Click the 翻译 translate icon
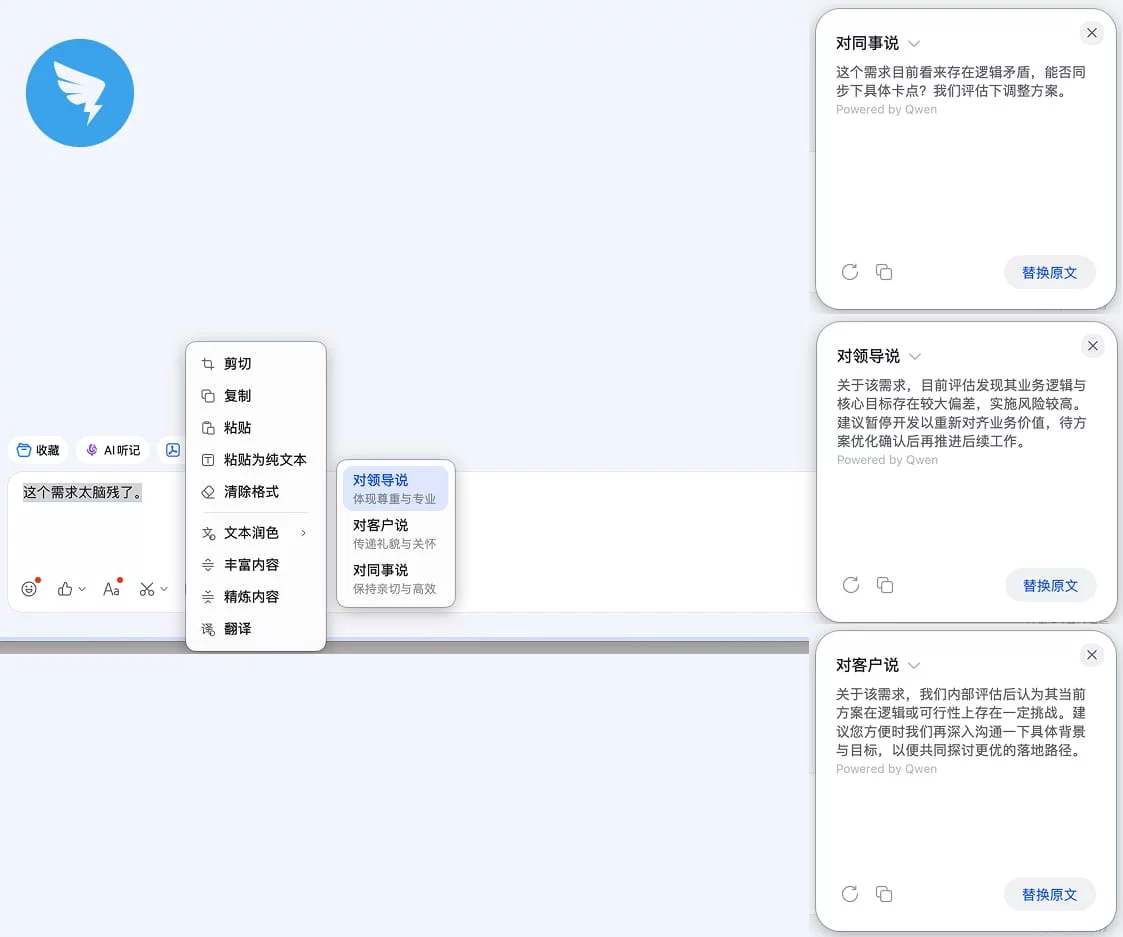 click(x=208, y=629)
